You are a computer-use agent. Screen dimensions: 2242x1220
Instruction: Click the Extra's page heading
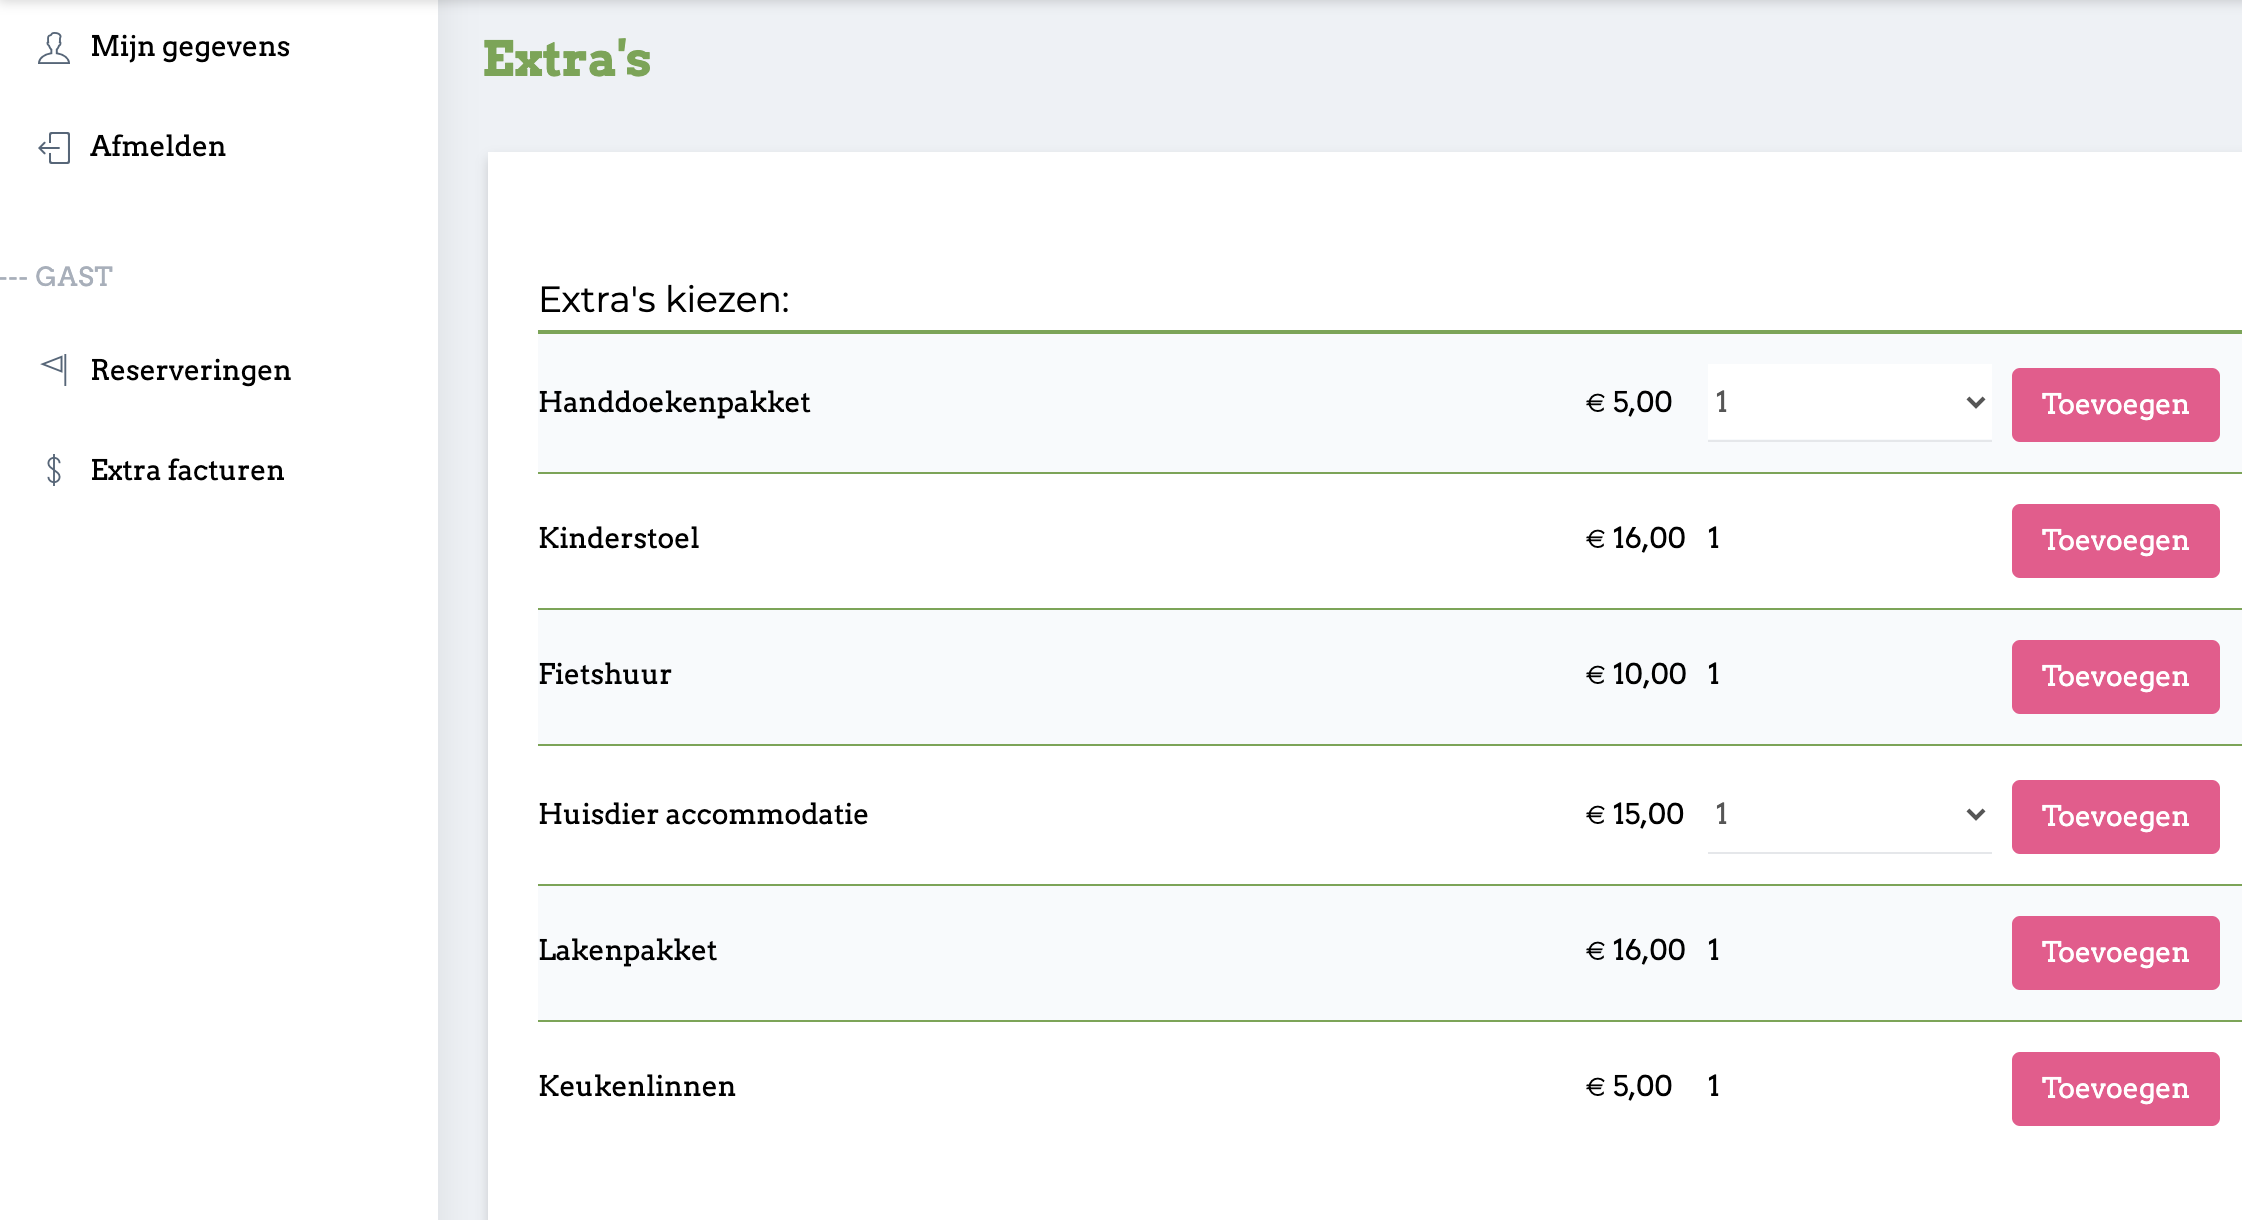coord(567,58)
